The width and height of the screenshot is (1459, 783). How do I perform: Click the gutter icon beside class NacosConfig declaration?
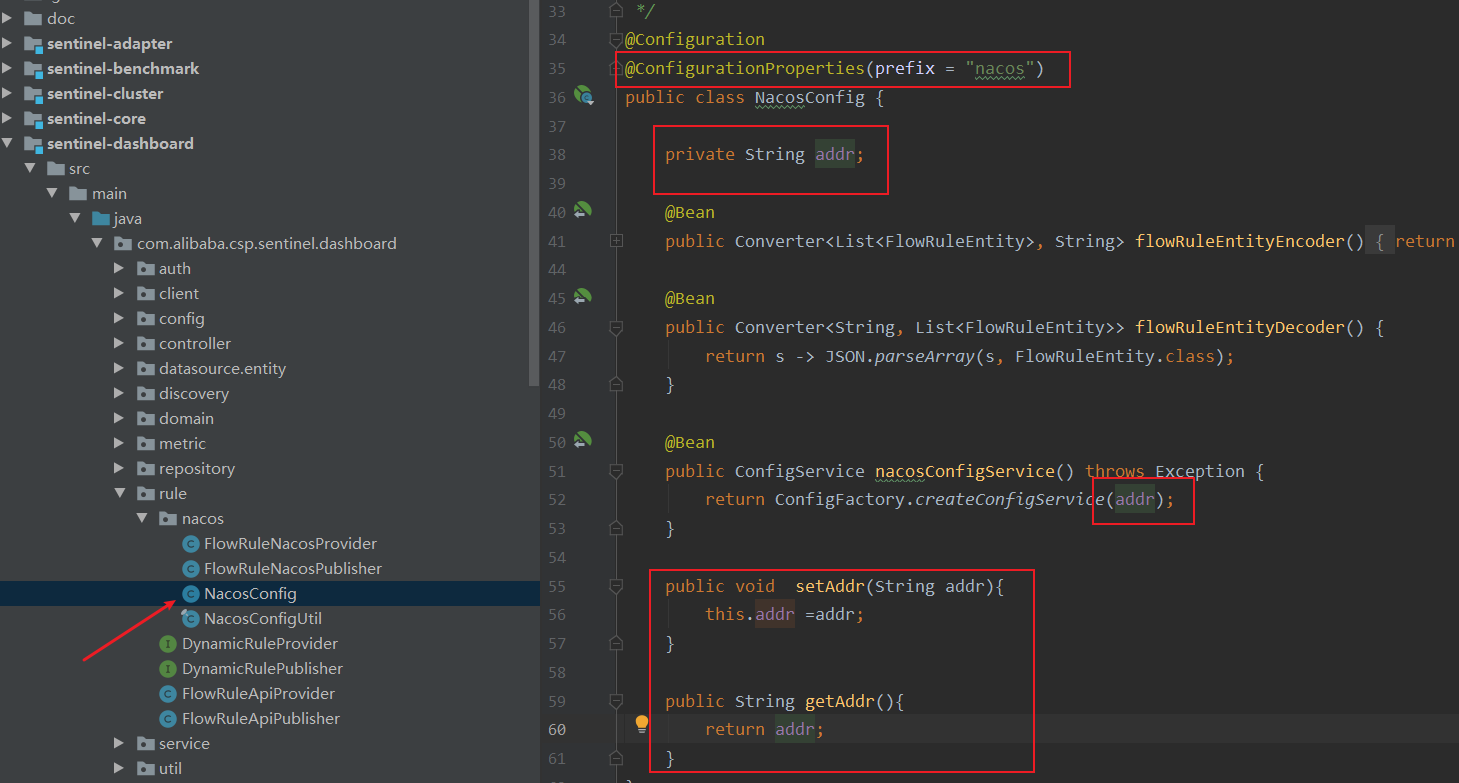pyautogui.click(x=584, y=97)
